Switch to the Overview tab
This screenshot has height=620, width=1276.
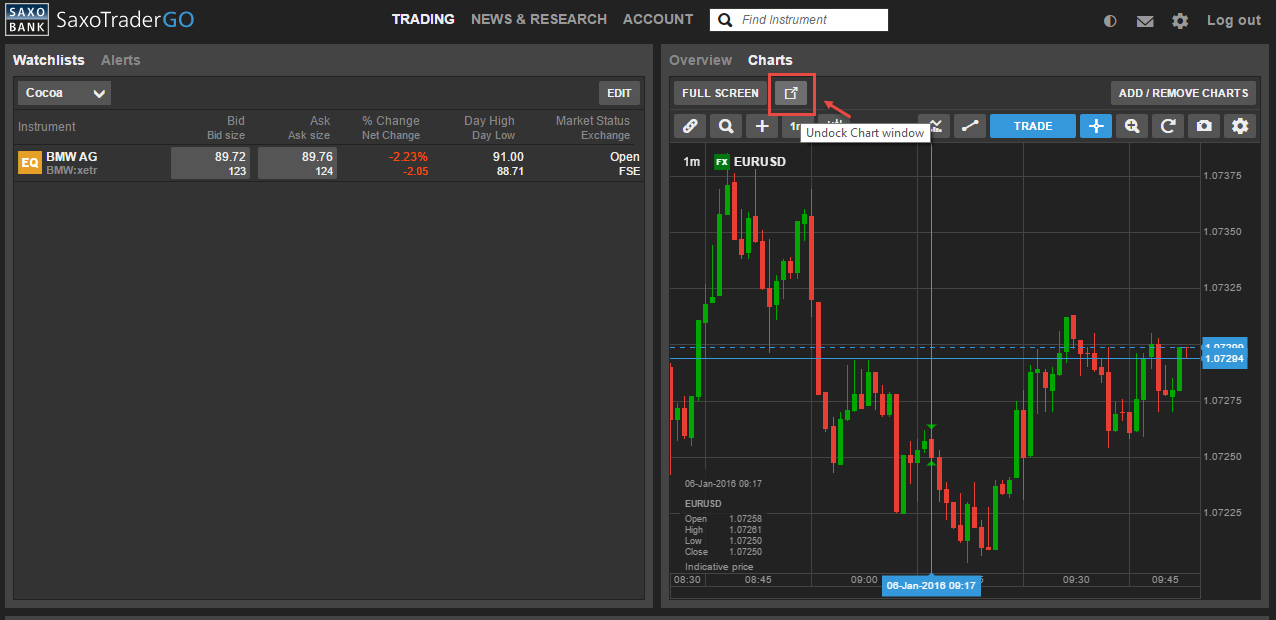pos(701,60)
